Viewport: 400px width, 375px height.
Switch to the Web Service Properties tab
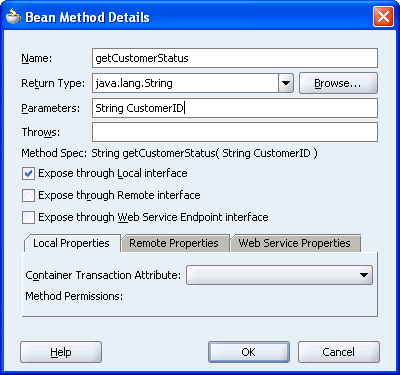295,243
